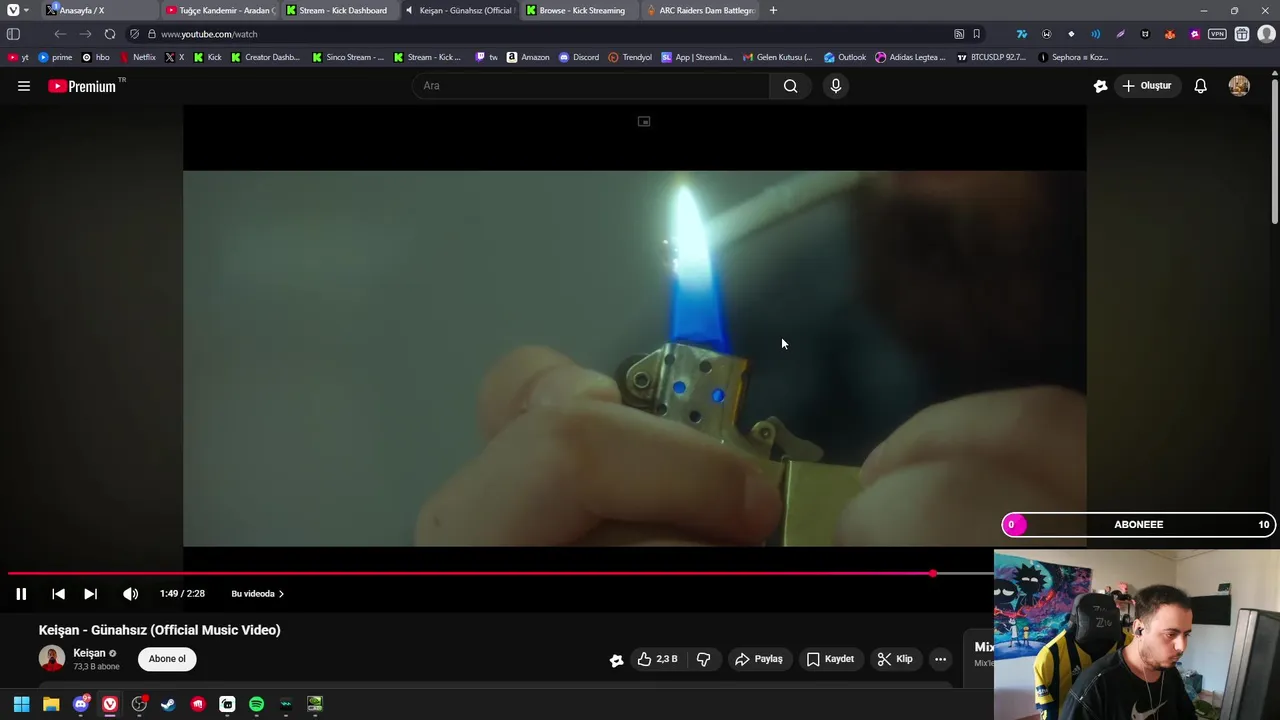Open the 'prime' bookmark
The width and height of the screenshot is (1280, 720).
[55, 57]
